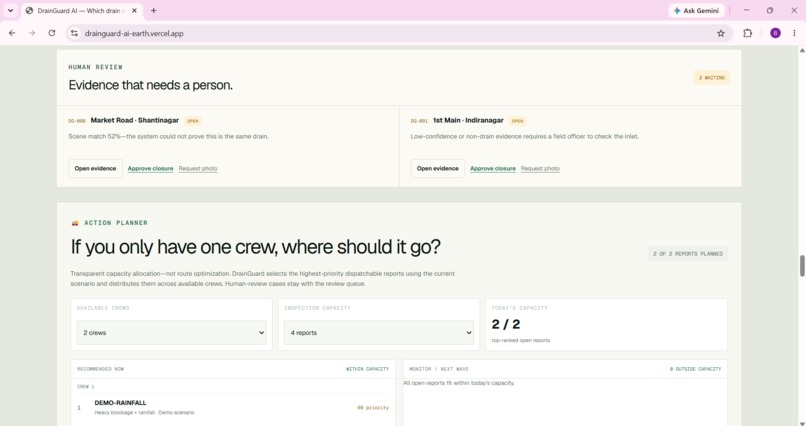
Task: Go forward to the next page
Action: click(x=32, y=33)
